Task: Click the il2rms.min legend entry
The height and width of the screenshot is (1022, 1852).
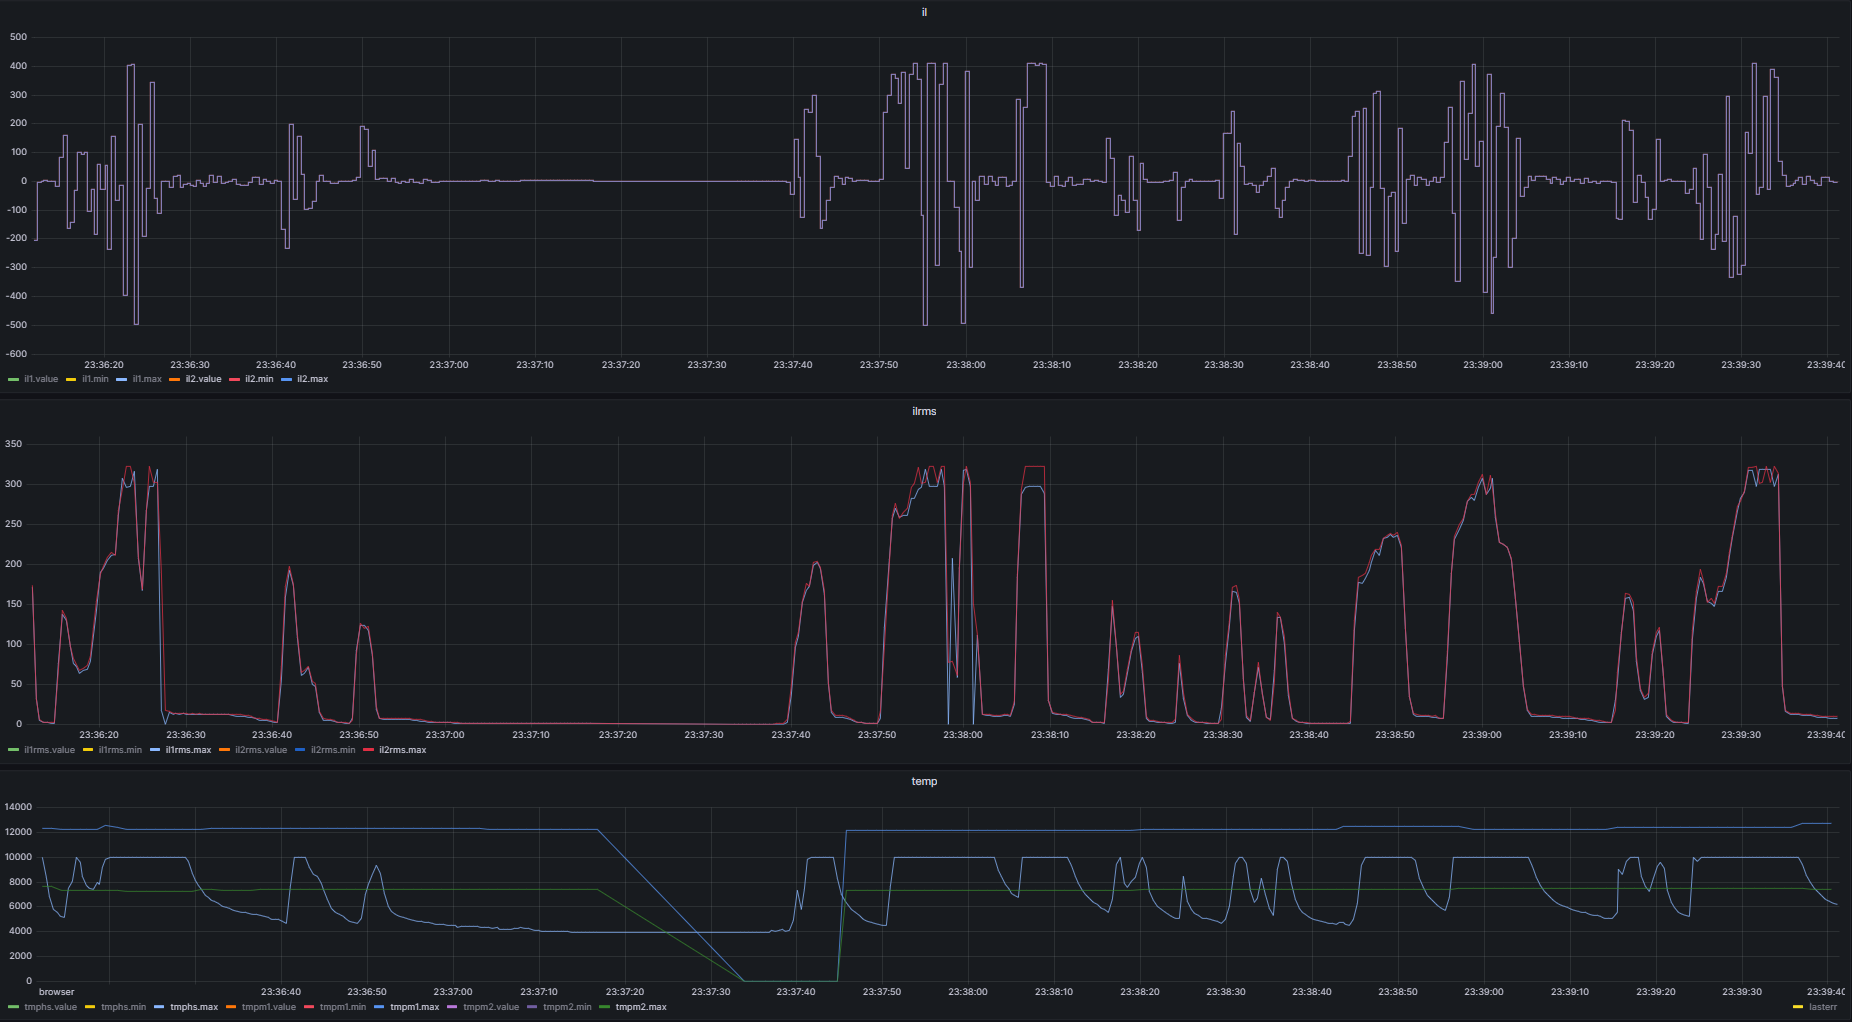Action: [x=333, y=750]
